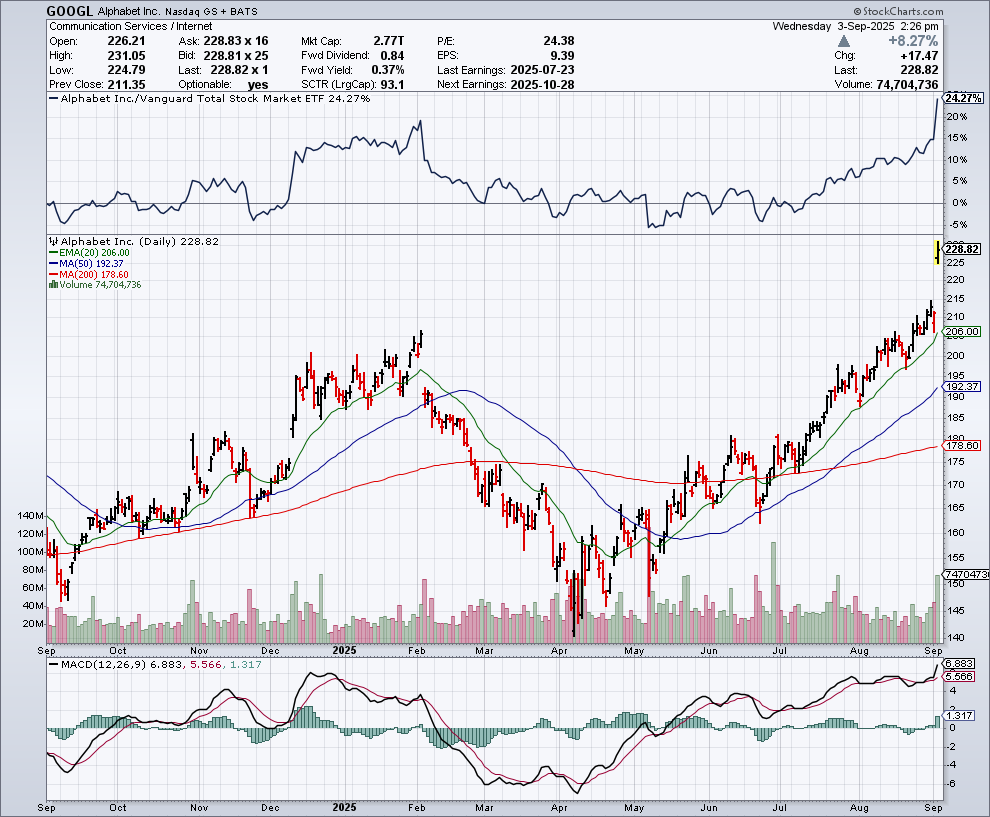The width and height of the screenshot is (990, 817).
Task: Click the Chg value +17.47
Action: point(919,56)
